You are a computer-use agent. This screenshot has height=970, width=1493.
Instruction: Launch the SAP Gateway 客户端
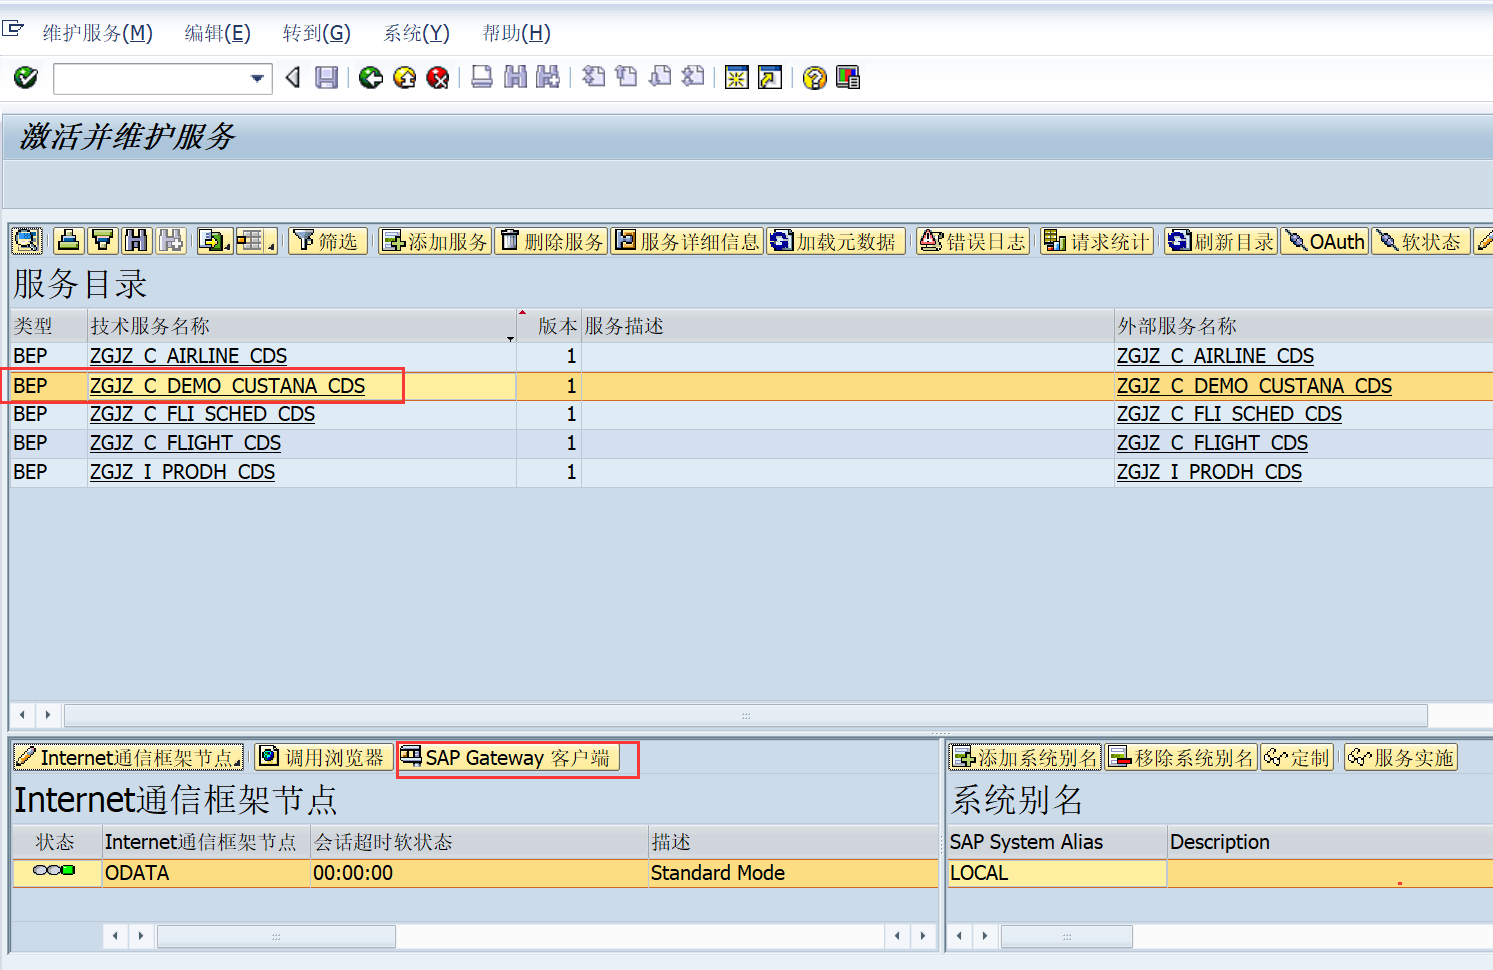[516, 757]
